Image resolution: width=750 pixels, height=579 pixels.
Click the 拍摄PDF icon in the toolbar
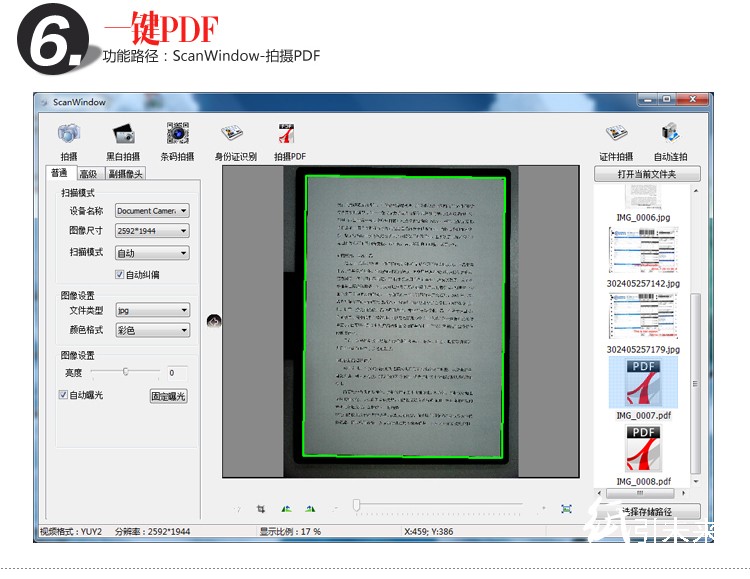(x=288, y=134)
